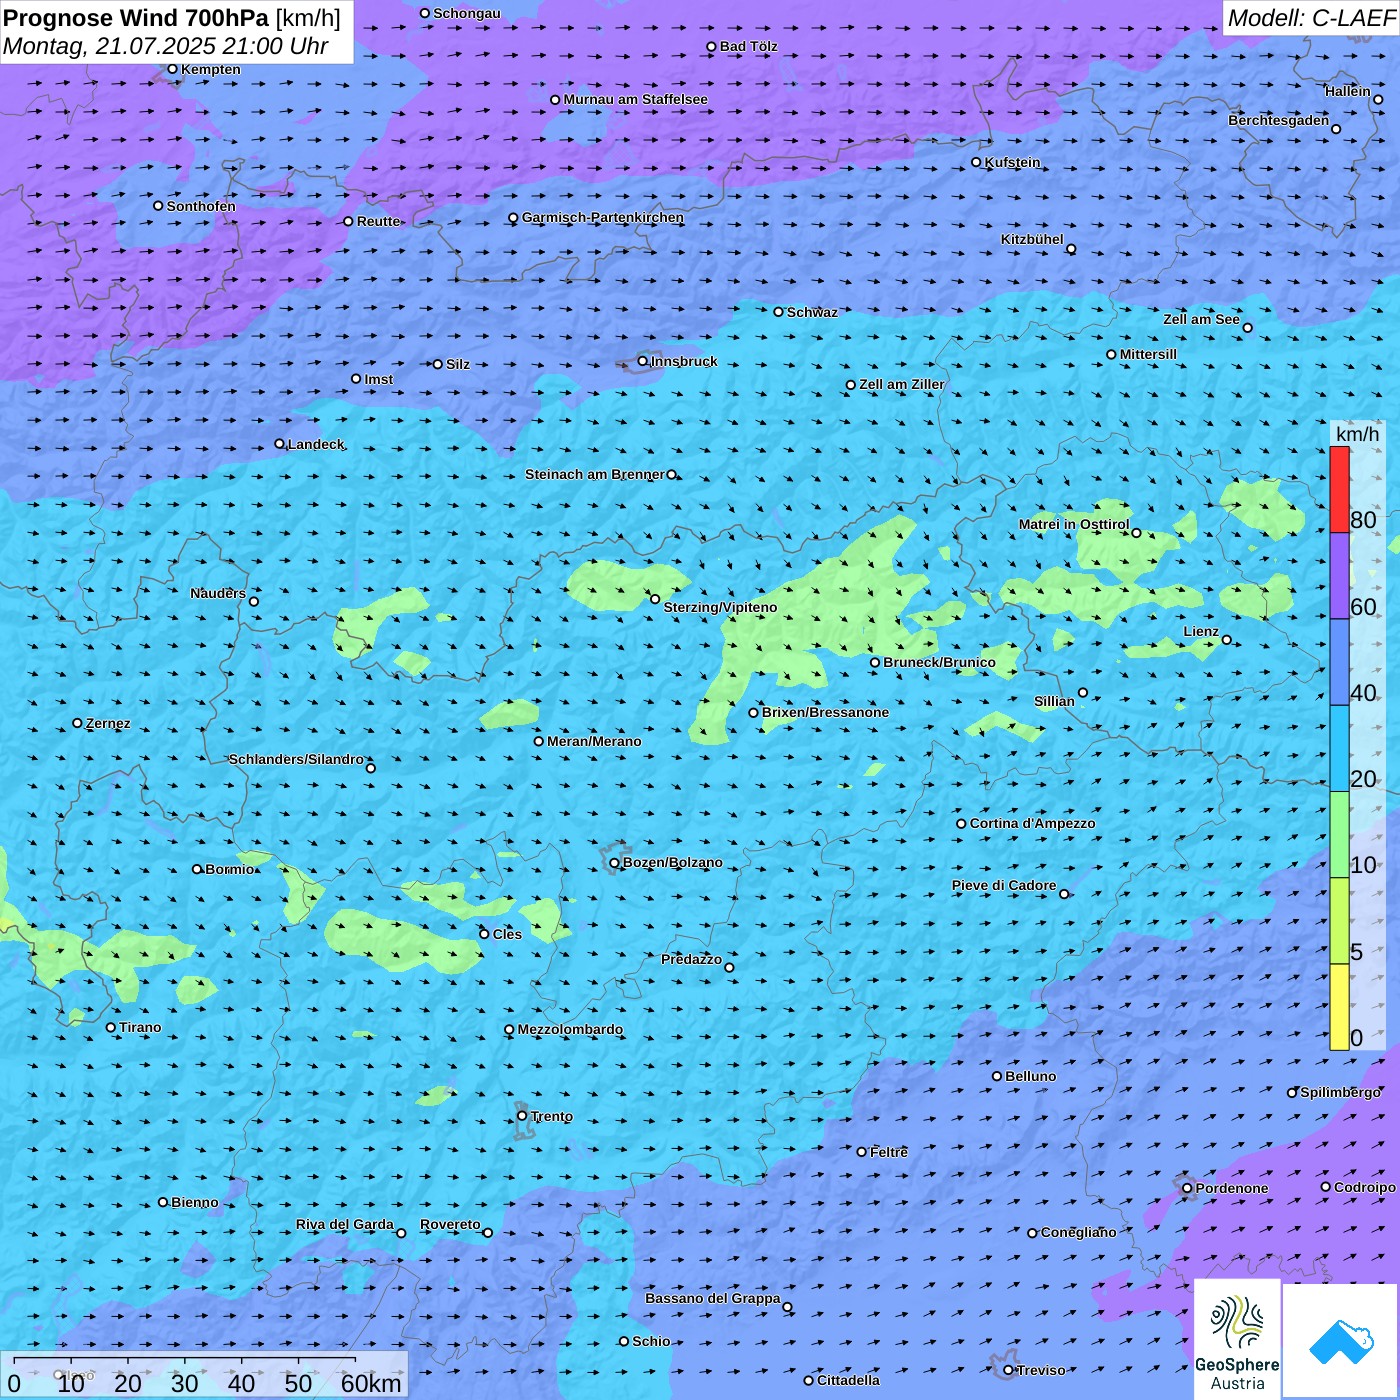1400x1400 pixels.
Task: Click the cyan 20 km/h legend swatch
Action: (1339, 749)
